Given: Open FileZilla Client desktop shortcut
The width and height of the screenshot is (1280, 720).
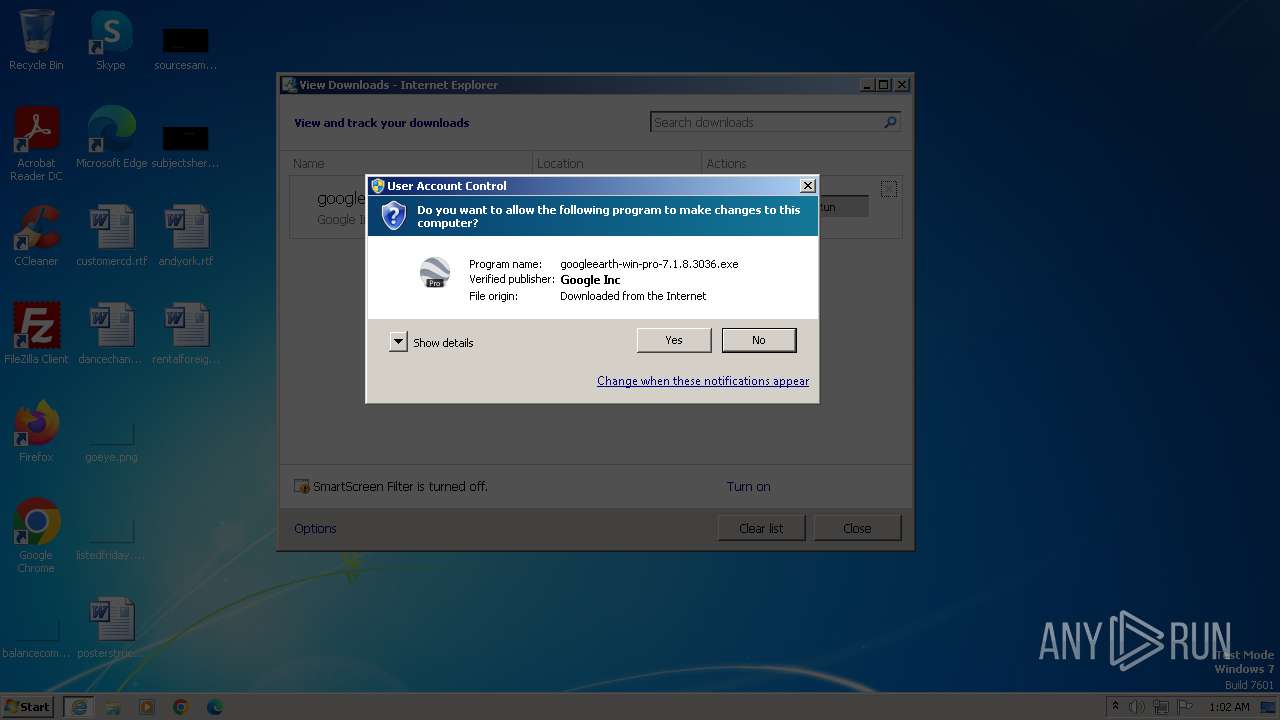Looking at the screenshot, I should click(36, 333).
